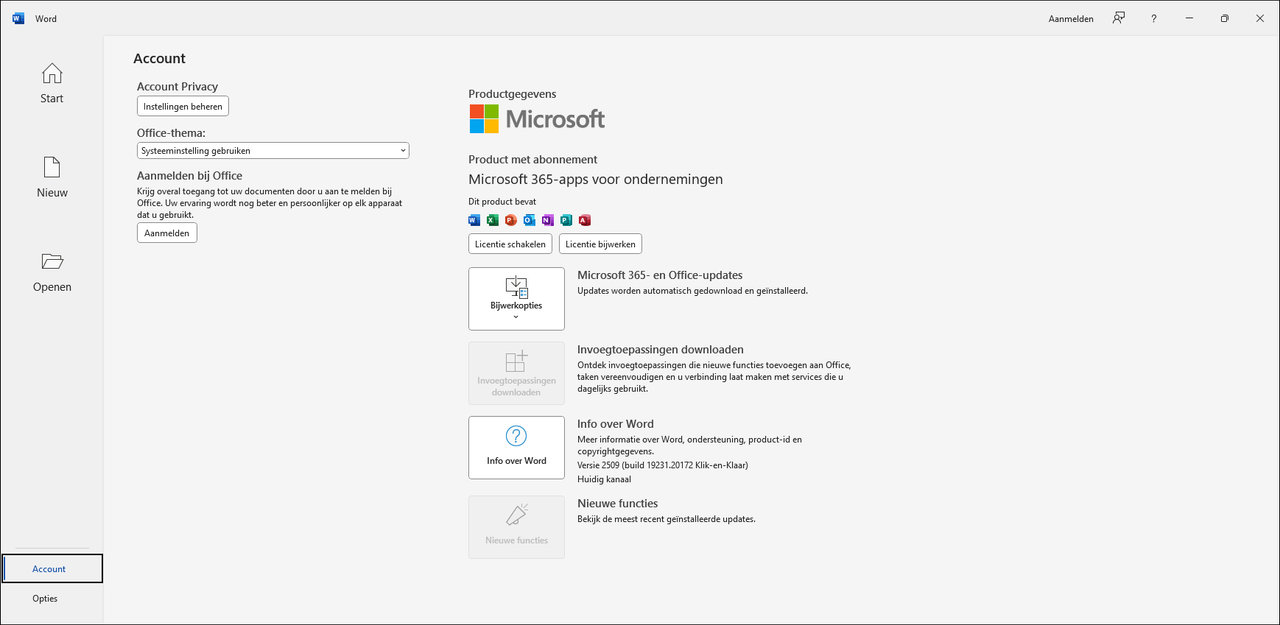1280x625 pixels.
Task: Click the Licentie bijwerken button
Action: 600,244
